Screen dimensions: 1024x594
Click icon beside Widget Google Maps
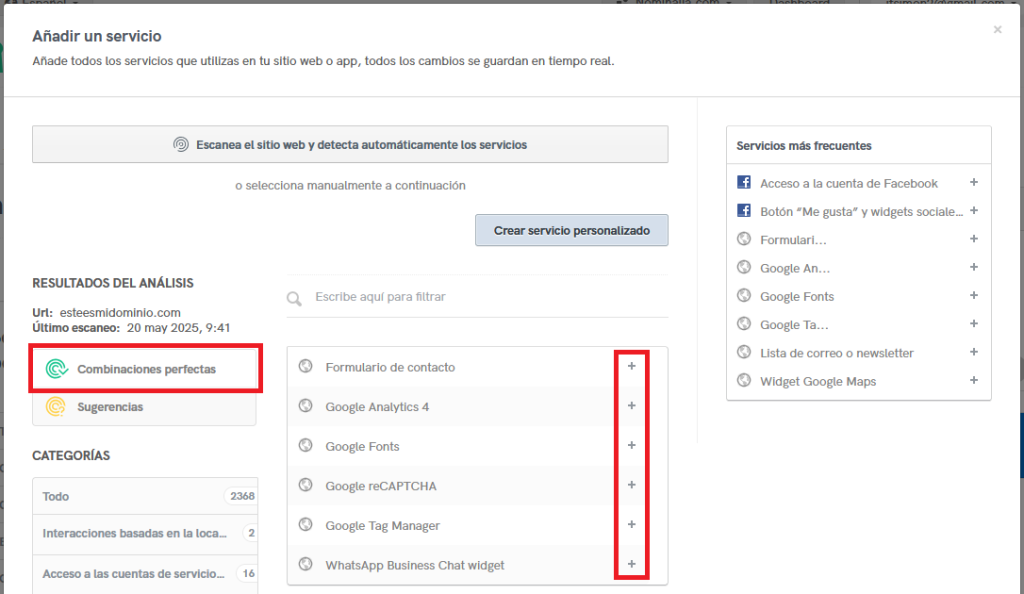point(744,380)
